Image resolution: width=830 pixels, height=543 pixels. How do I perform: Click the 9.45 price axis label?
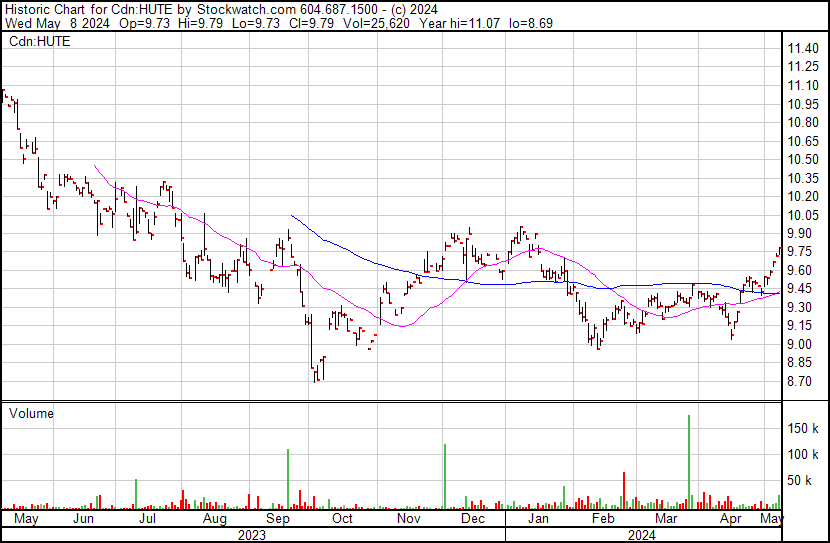(799, 288)
